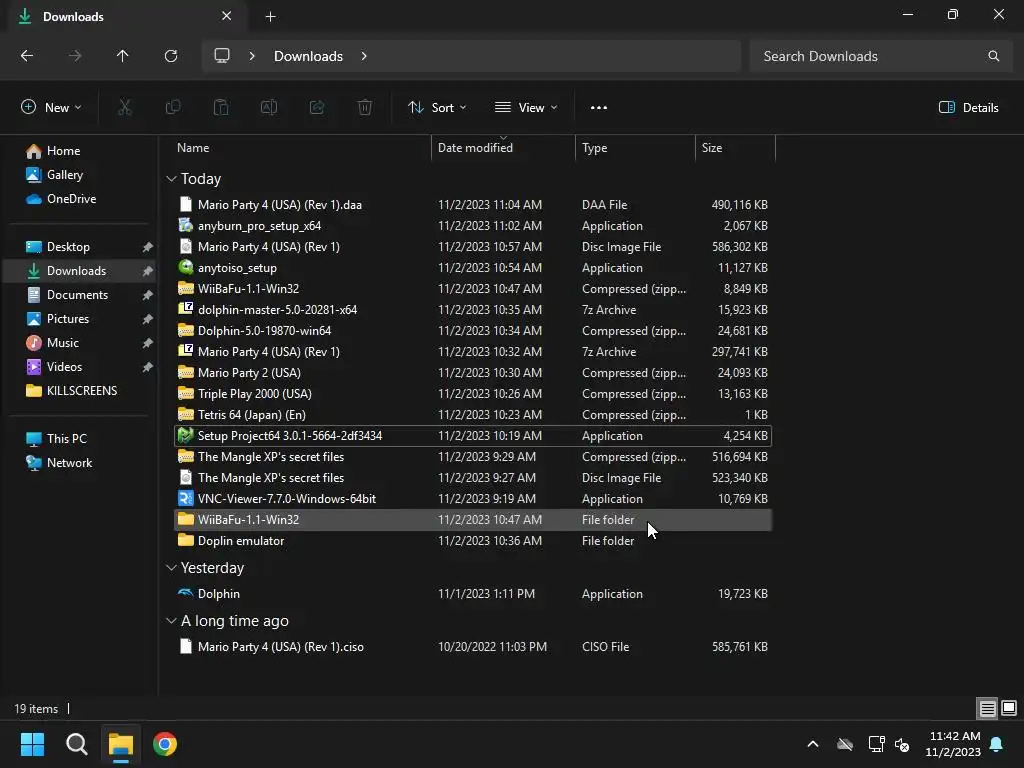The image size is (1024, 768).
Task: Open Documents in navigation pane
Action: click(x=77, y=295)
